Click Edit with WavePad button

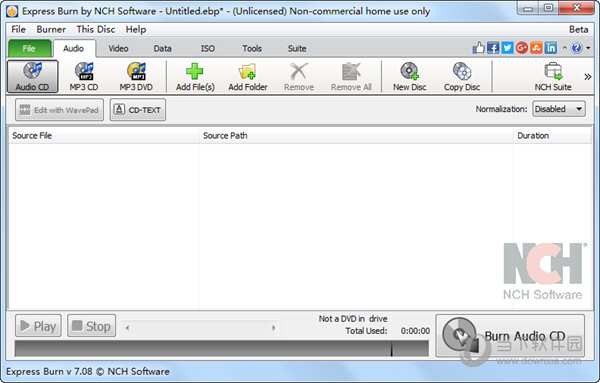pos(59,110)
